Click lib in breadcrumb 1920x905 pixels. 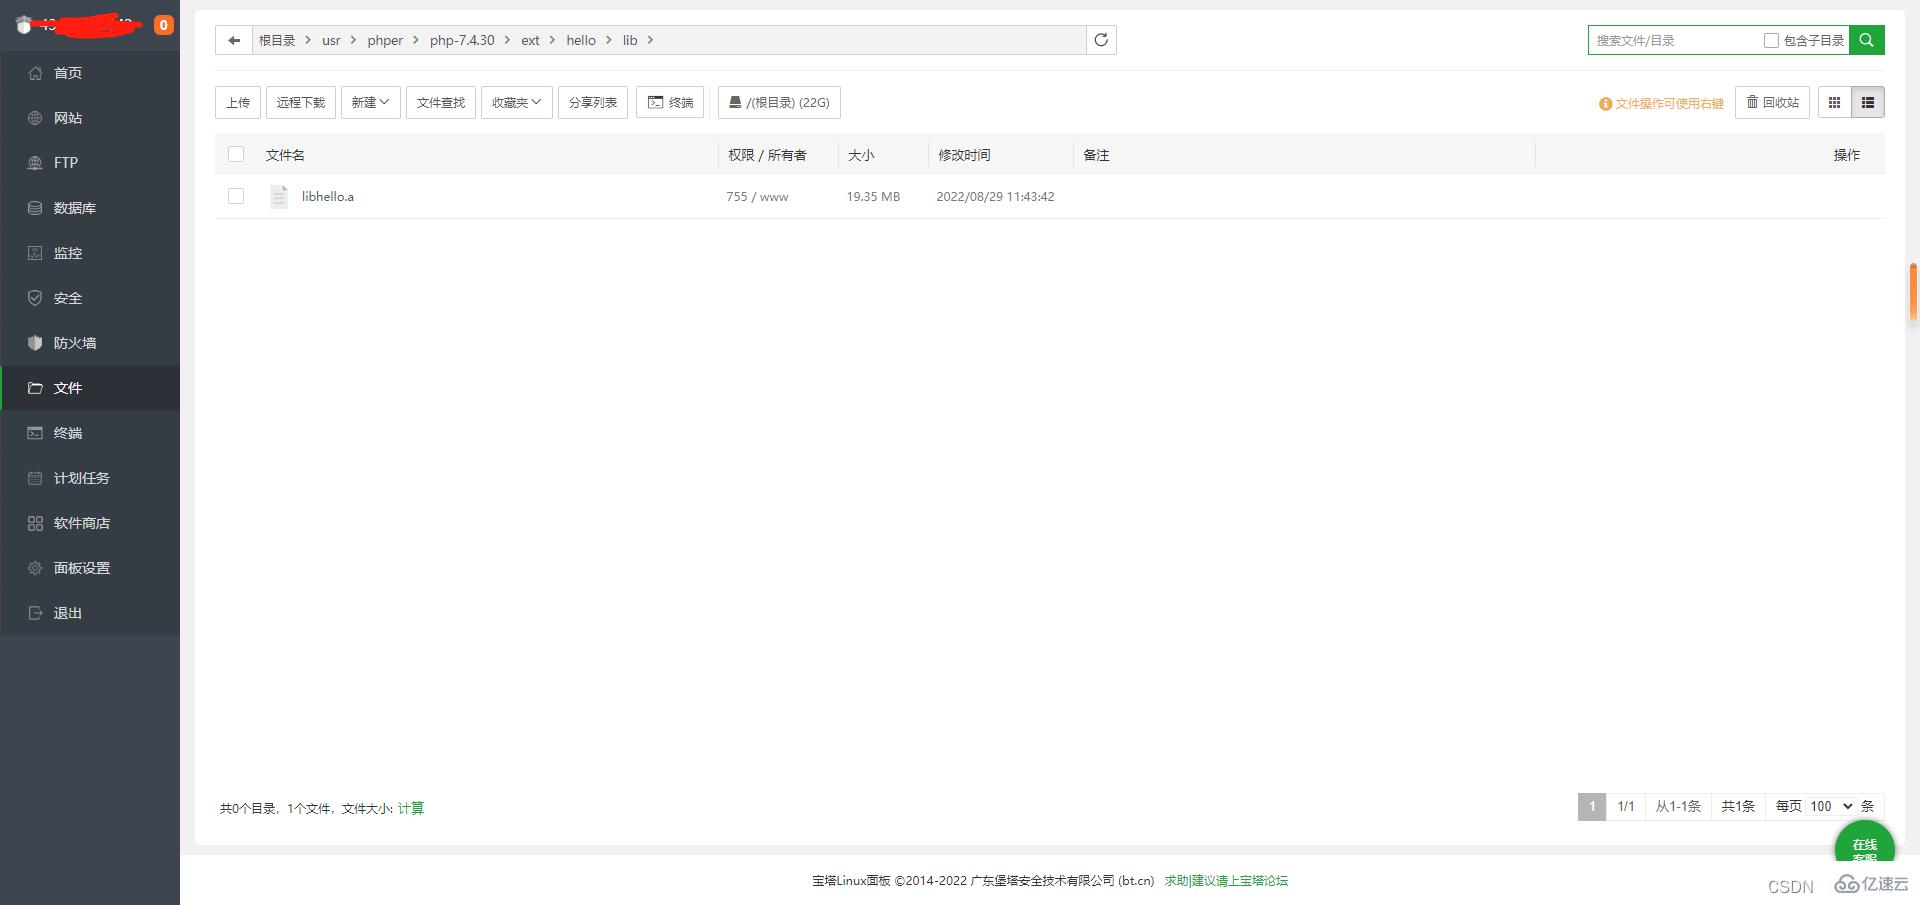[630, 40]
